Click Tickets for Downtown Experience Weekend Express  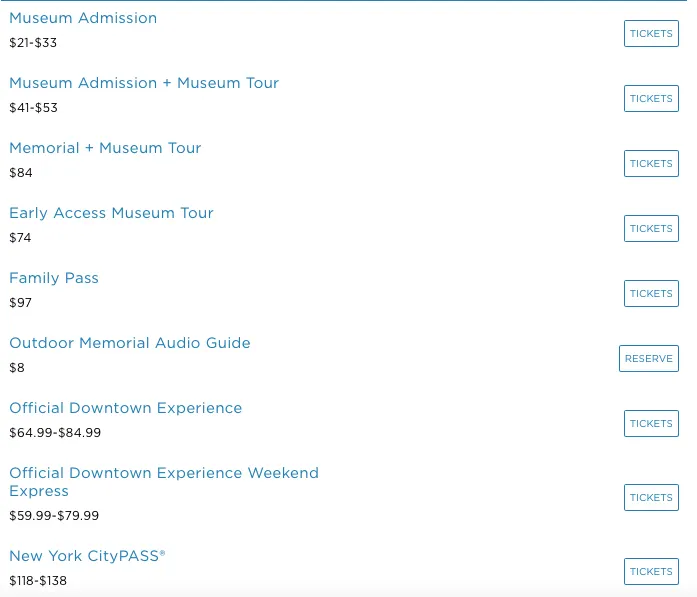[651, 497]
